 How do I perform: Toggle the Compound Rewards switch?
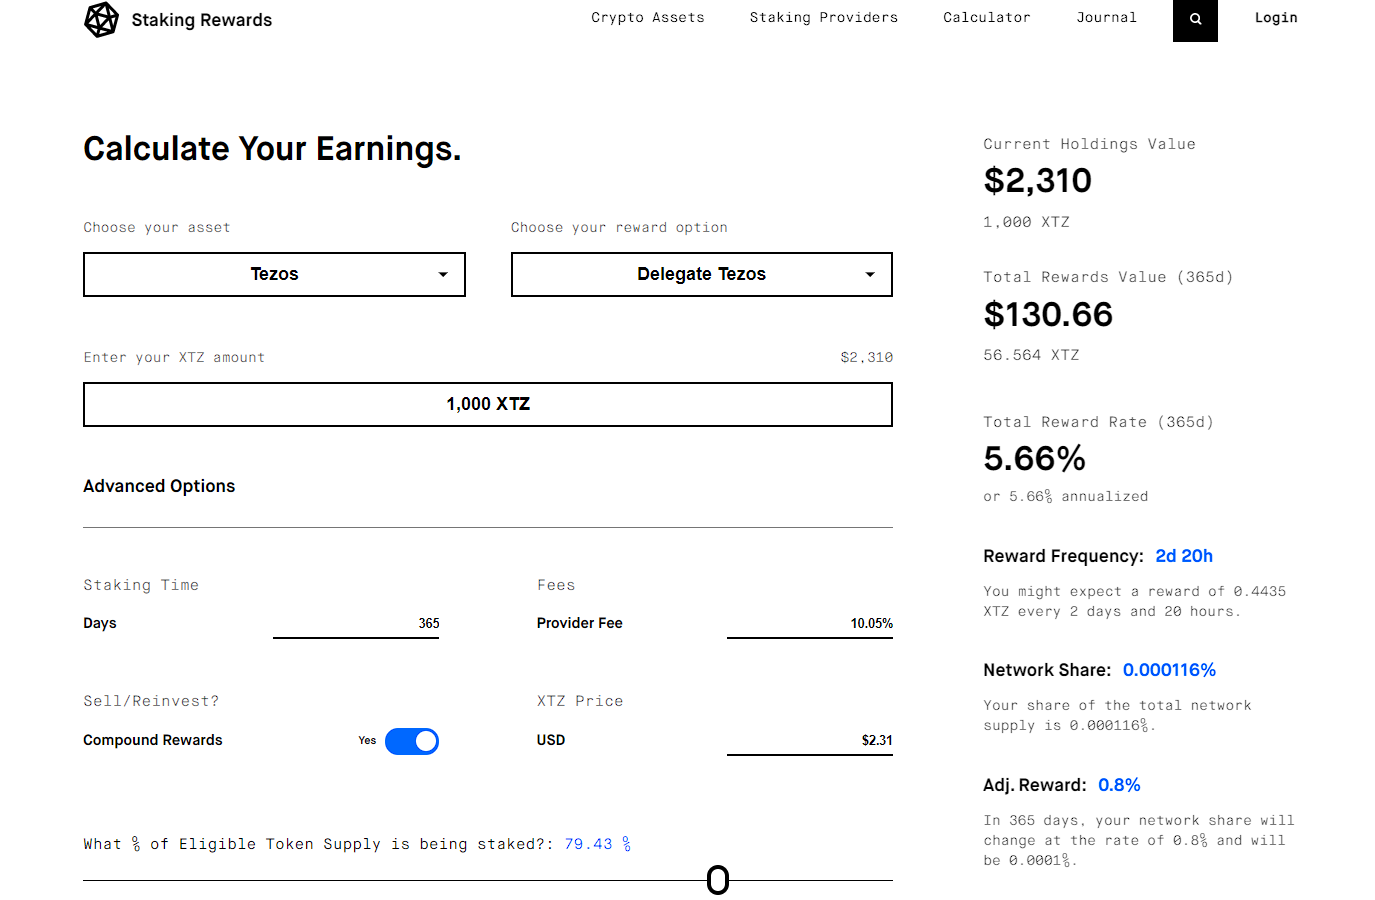coord(412,741)
